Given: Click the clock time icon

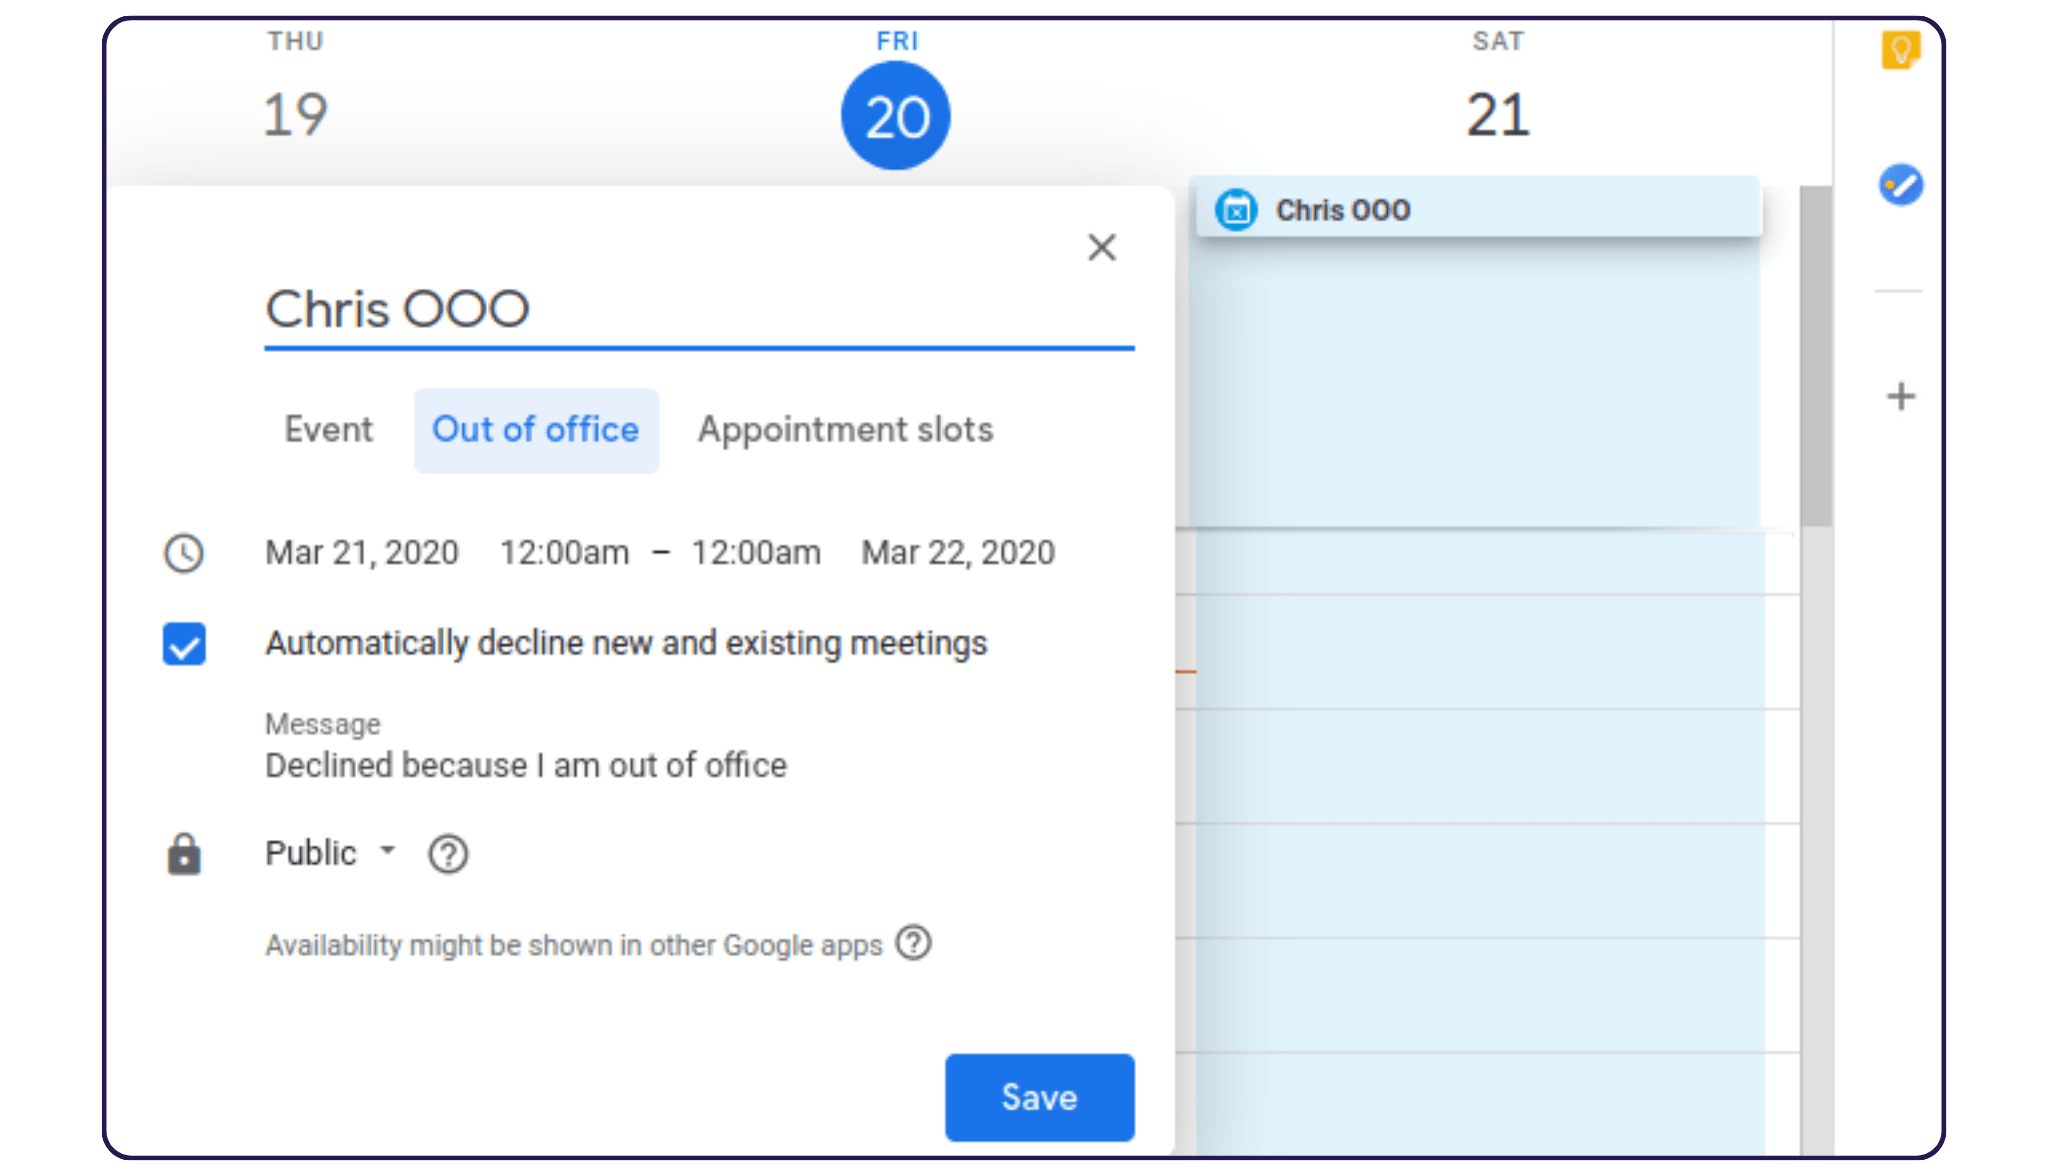Looking at the screenshot, I should click(183, 549).
